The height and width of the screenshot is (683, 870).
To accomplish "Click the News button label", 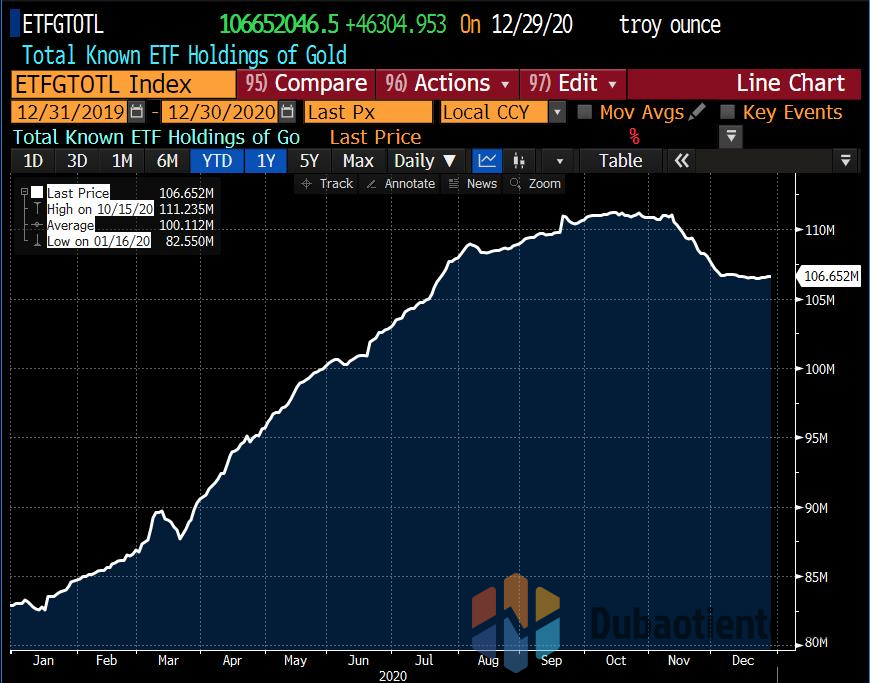I will (482, 184).
